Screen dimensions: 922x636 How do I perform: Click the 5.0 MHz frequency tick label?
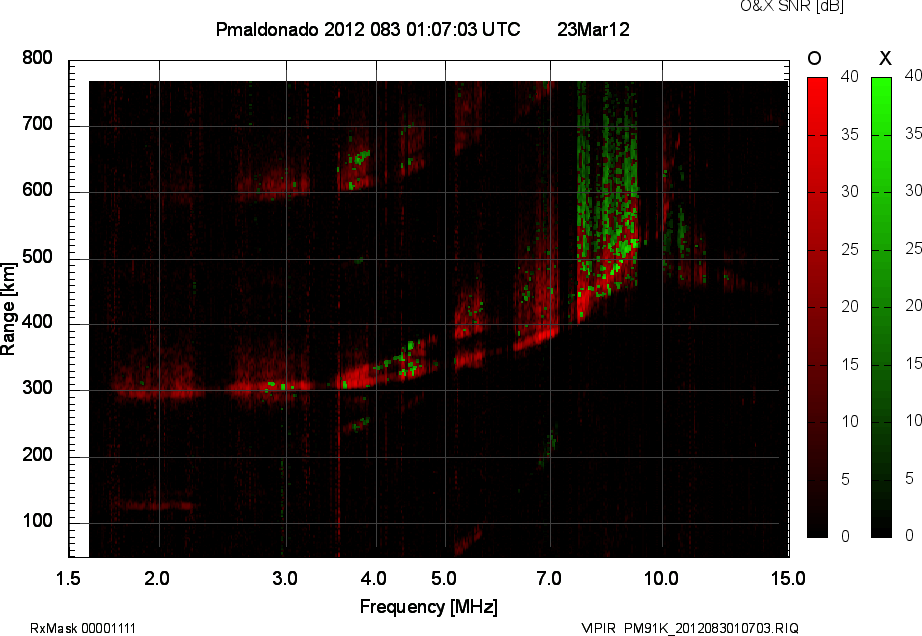coord(443,578)
